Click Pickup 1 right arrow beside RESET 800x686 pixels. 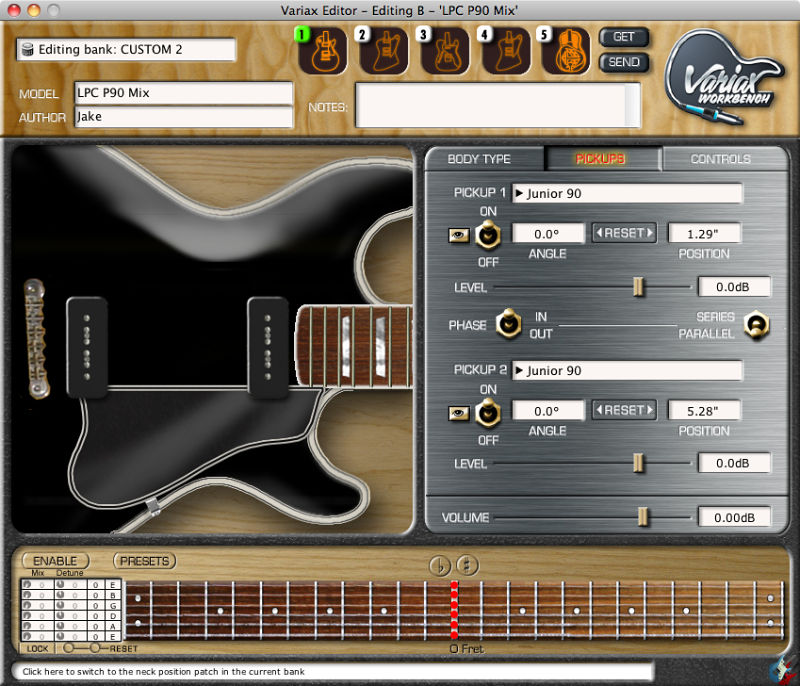650,233
